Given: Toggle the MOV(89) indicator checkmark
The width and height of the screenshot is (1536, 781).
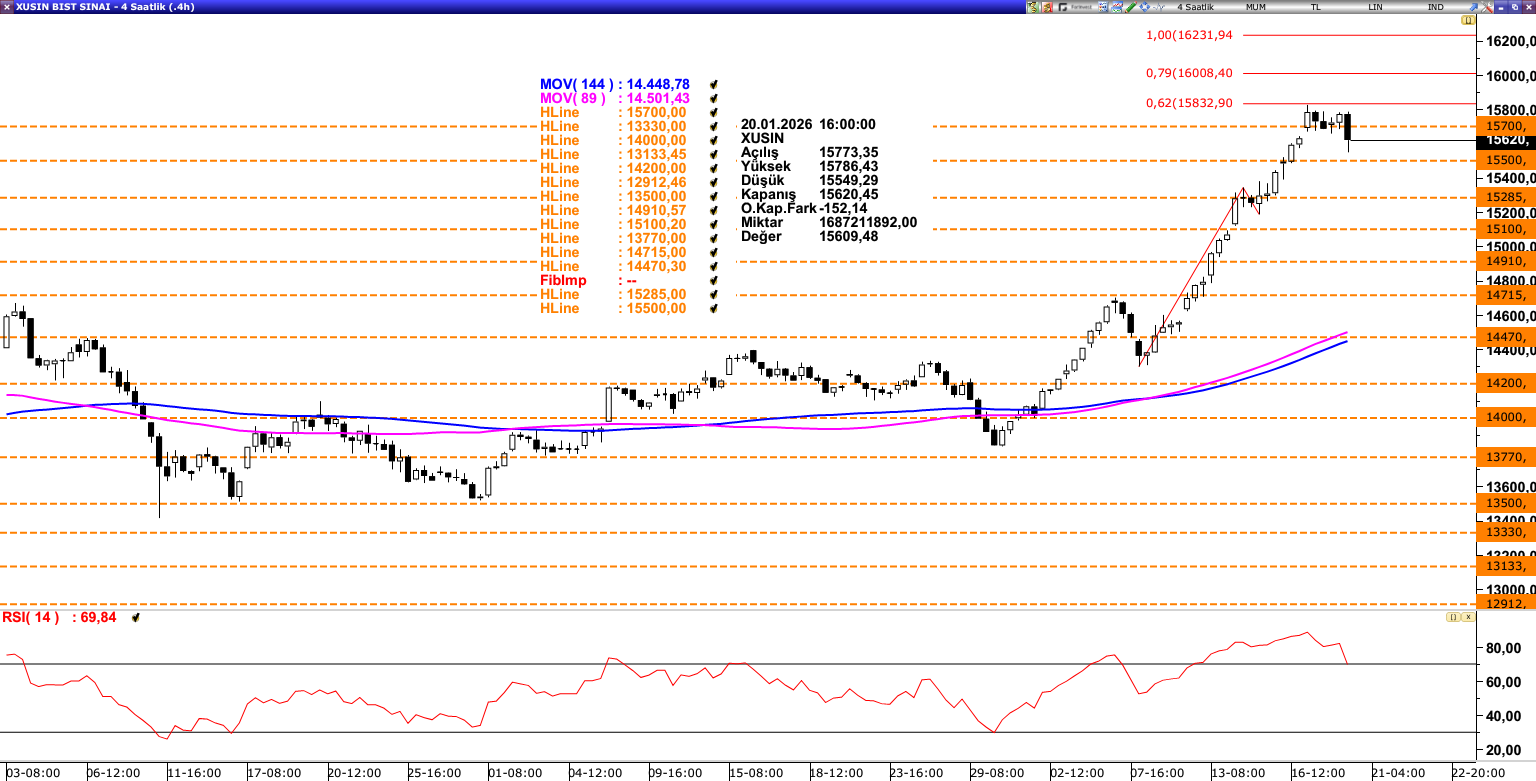Looking at the screenshot, I should pos(714,99).
